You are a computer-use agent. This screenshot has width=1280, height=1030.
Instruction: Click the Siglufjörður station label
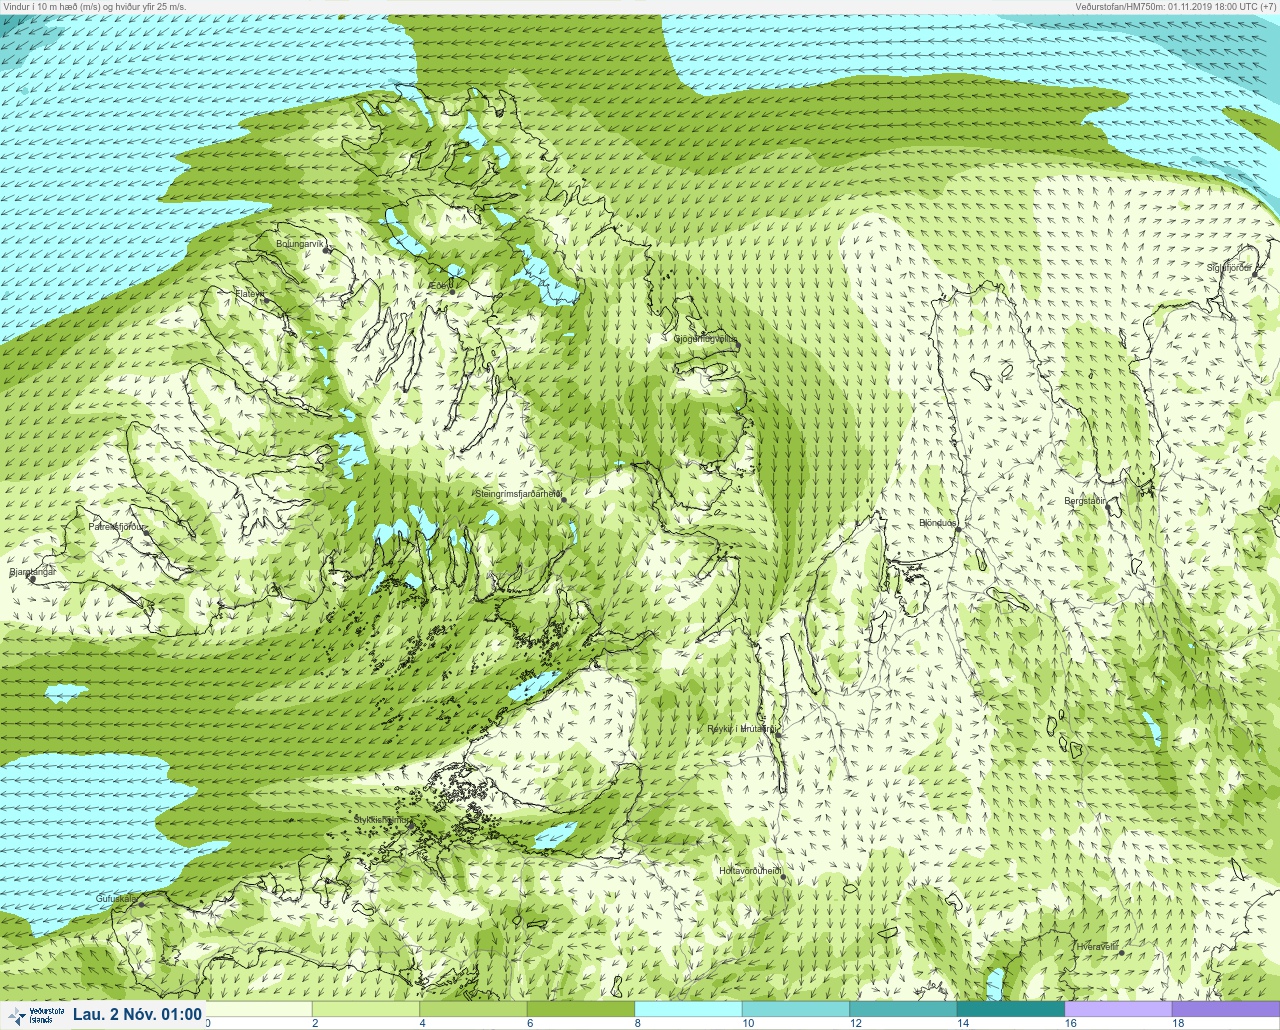pyautogui.click(x=1229, y=268)
